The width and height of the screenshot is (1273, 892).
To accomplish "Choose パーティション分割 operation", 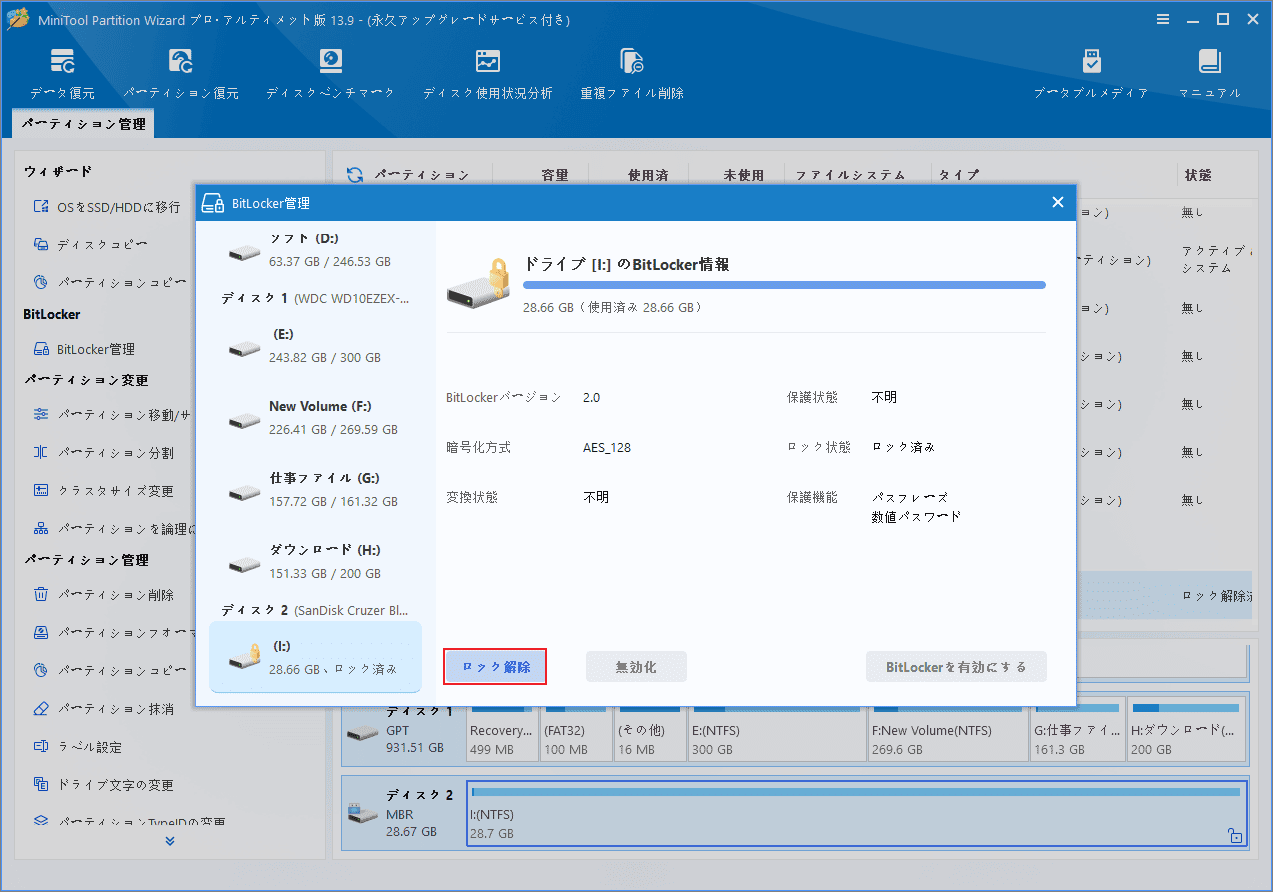I will point(103,453).
